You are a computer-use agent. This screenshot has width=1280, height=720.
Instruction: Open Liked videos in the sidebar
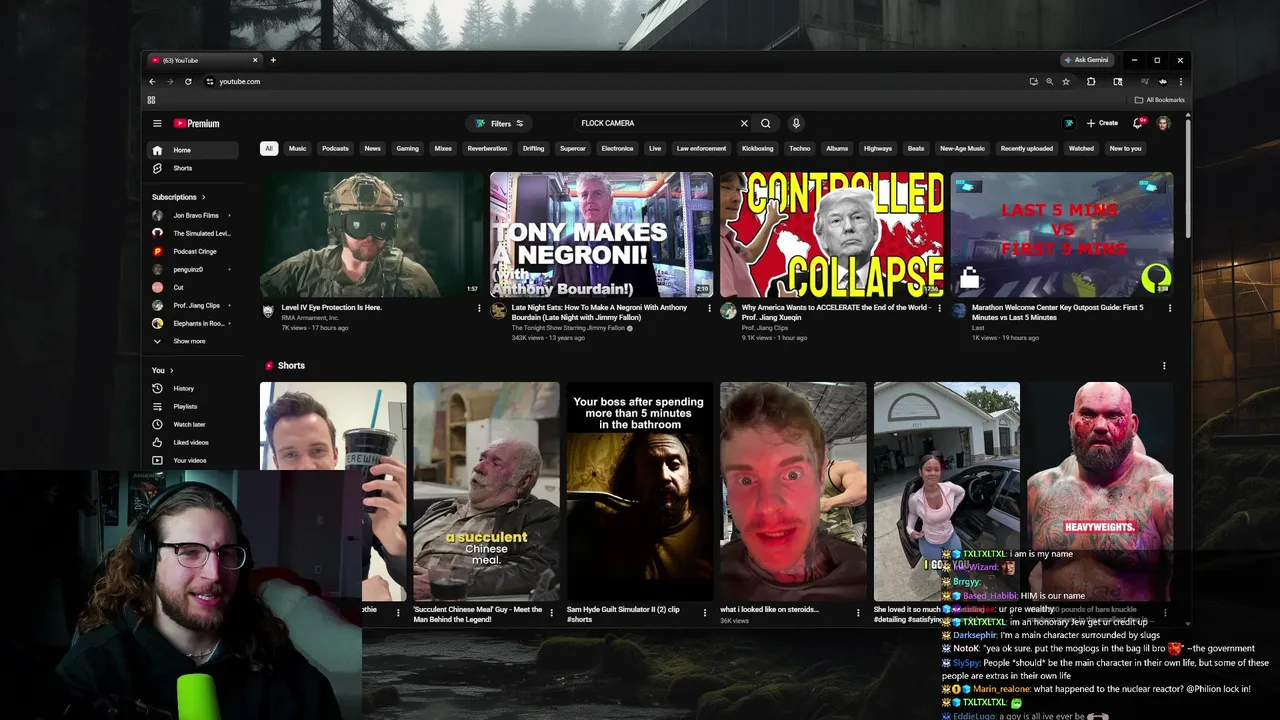[194, 442]
